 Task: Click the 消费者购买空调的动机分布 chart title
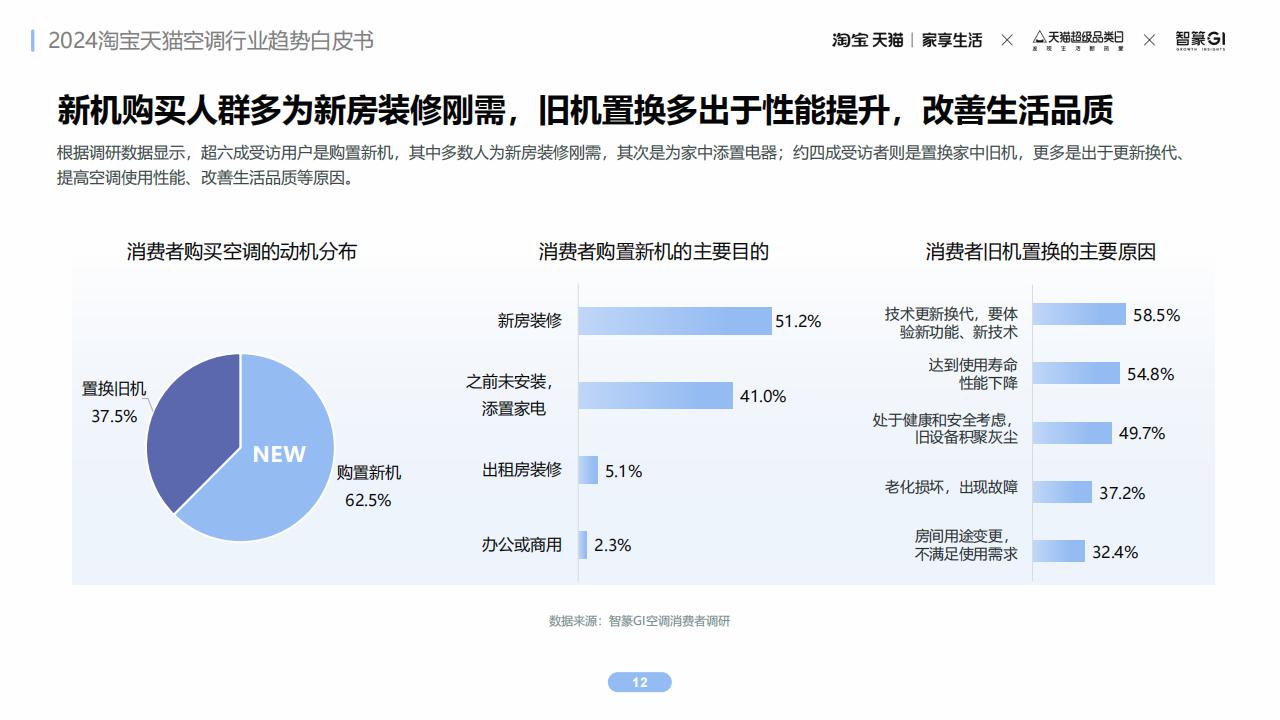click(242, 252)
